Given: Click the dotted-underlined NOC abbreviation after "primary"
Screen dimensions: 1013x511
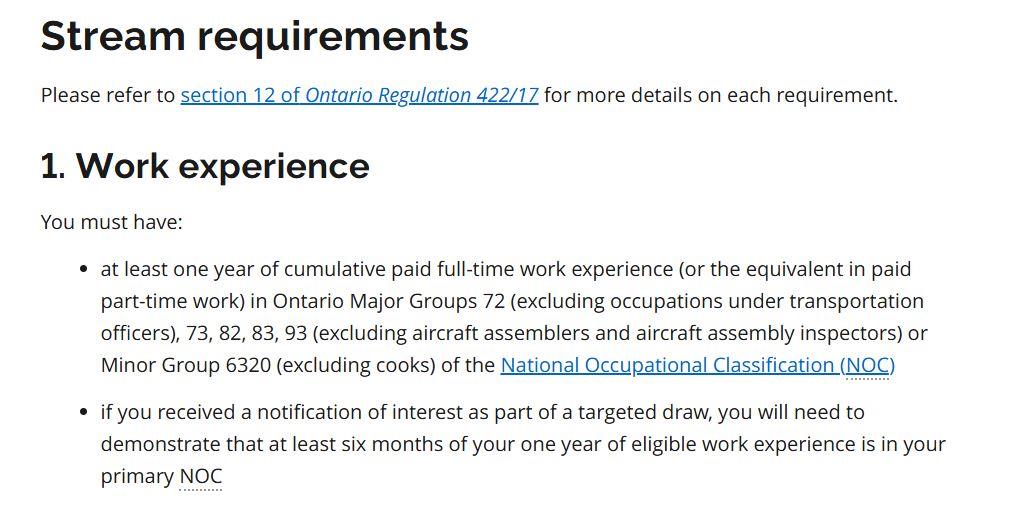Looking at the screenshot, I should pos(200,476).
